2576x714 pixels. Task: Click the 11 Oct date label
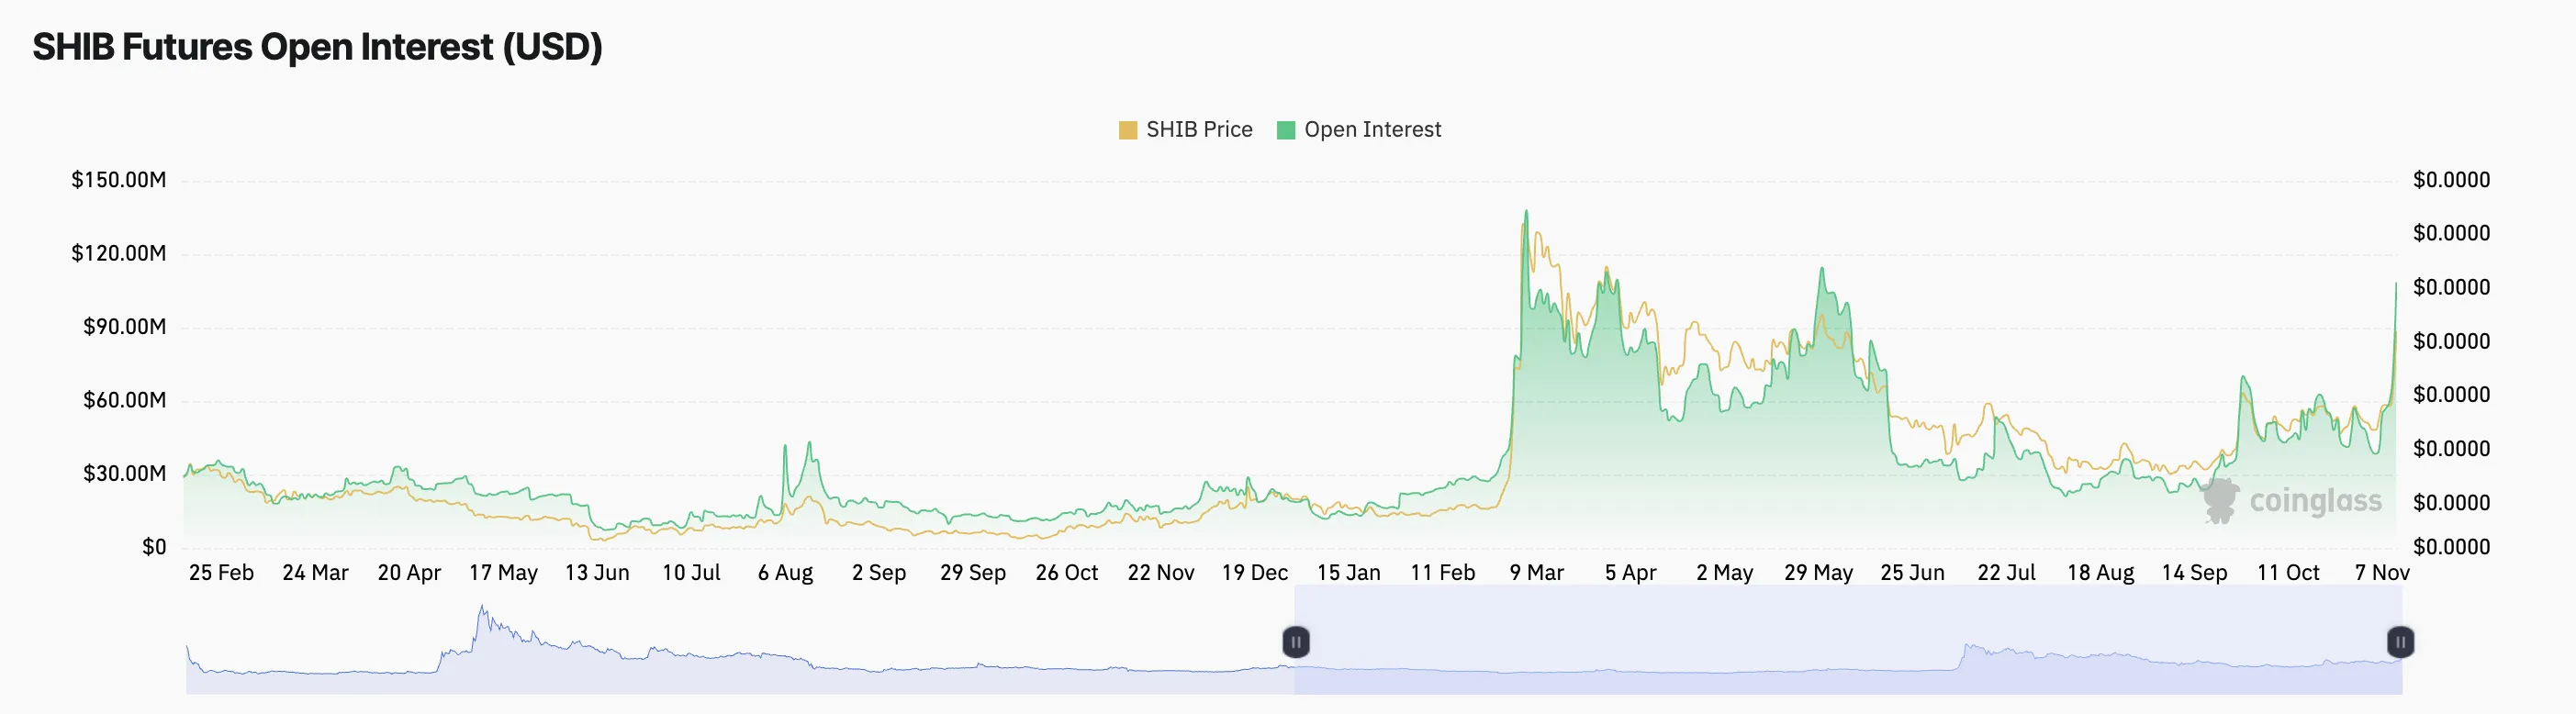pos(2289,573)
